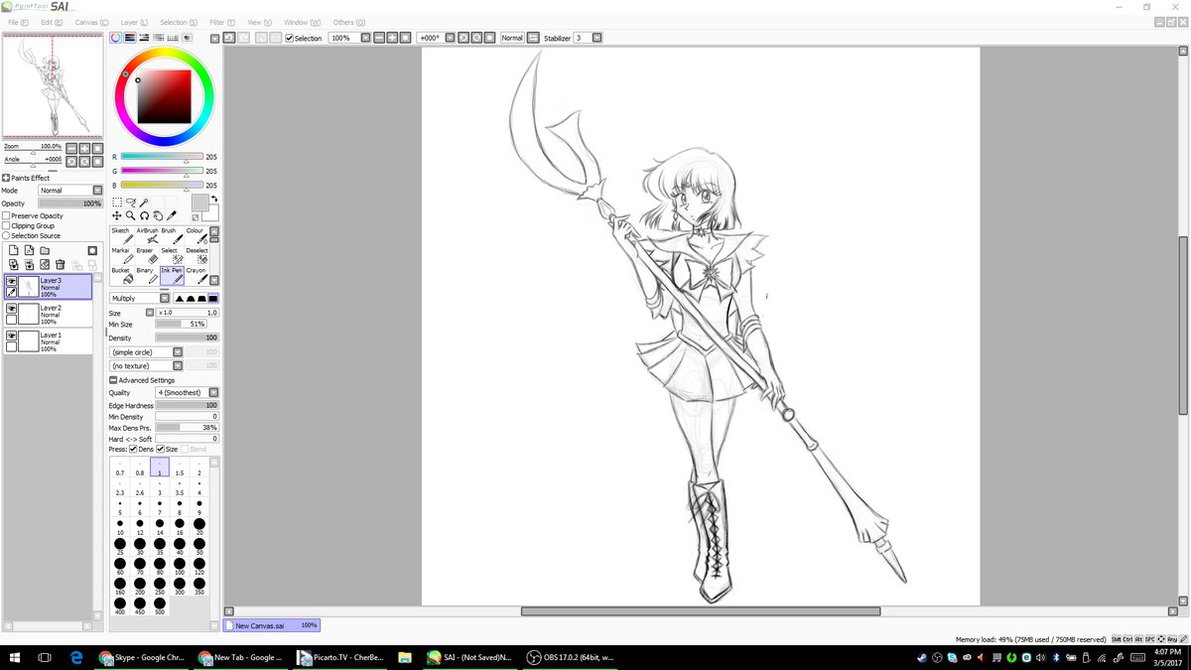Activate the Zoom magnifier tool

(x=131, y=216)
